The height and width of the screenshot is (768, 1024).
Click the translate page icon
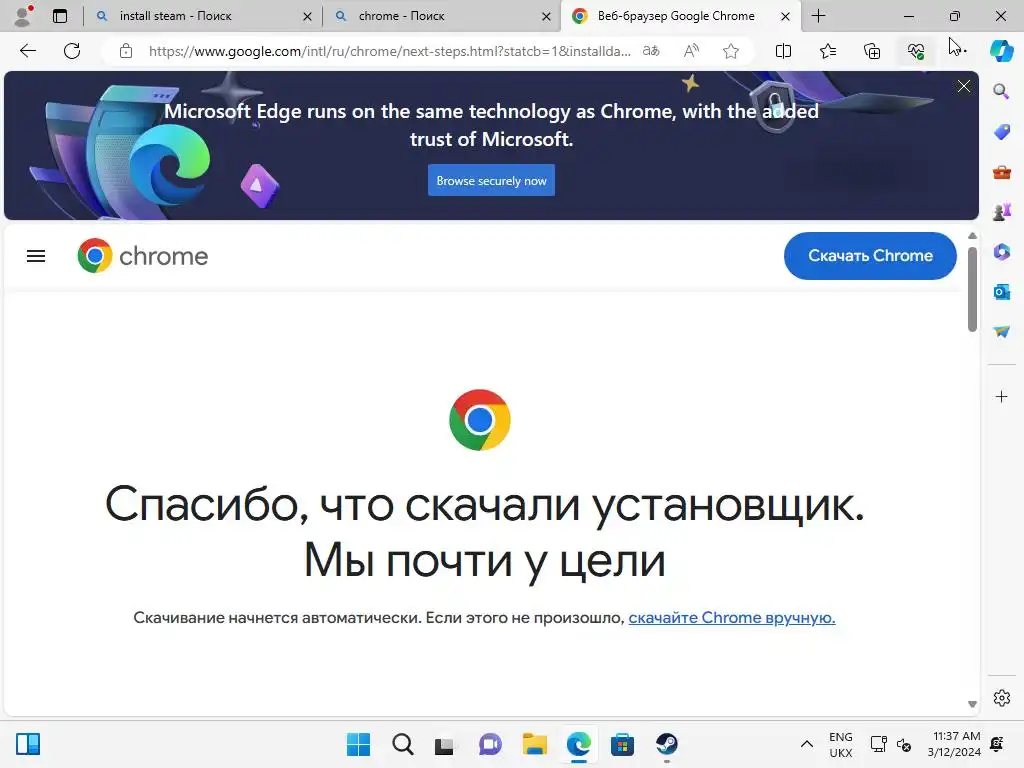[x=651, y=51]
